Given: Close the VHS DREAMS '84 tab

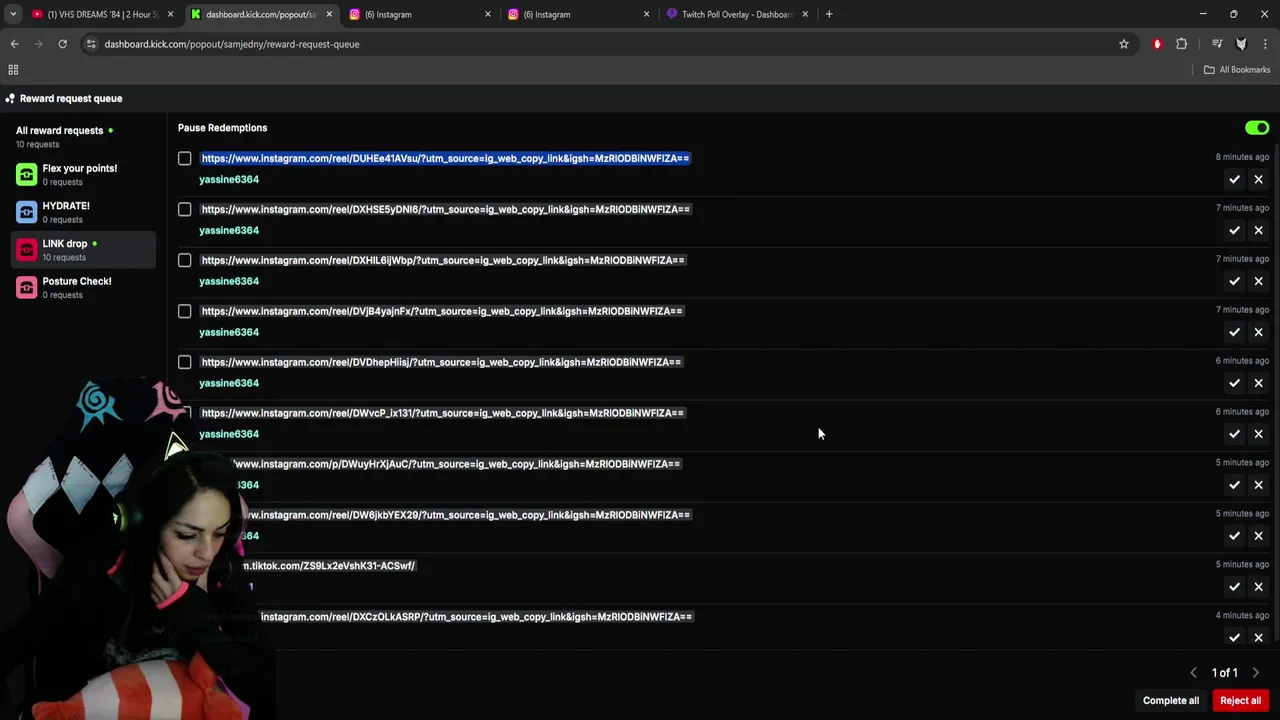Looking at the screenshot, I should pos(170,14).
